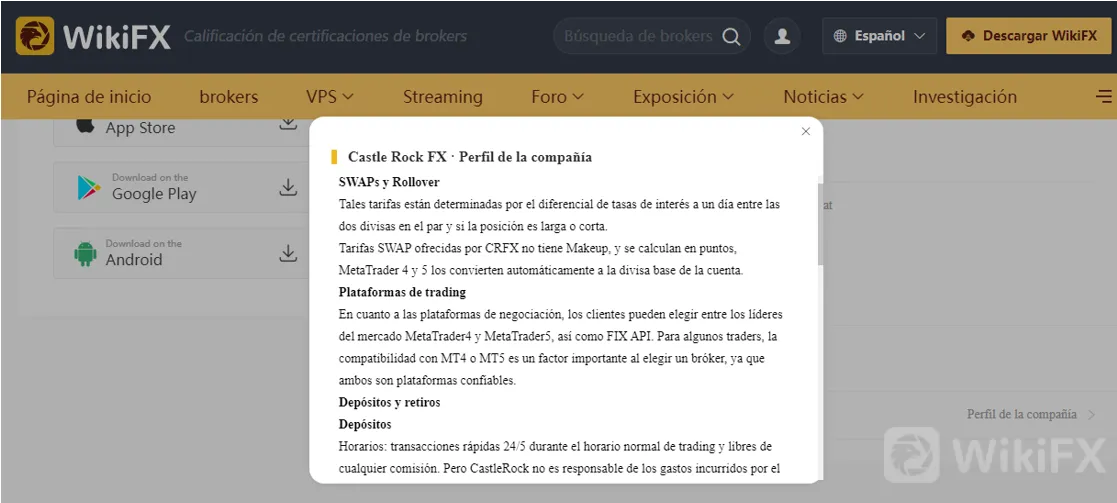Expand the Noticias menu
Screen dimensions: 1117x503
click(824, 97)
